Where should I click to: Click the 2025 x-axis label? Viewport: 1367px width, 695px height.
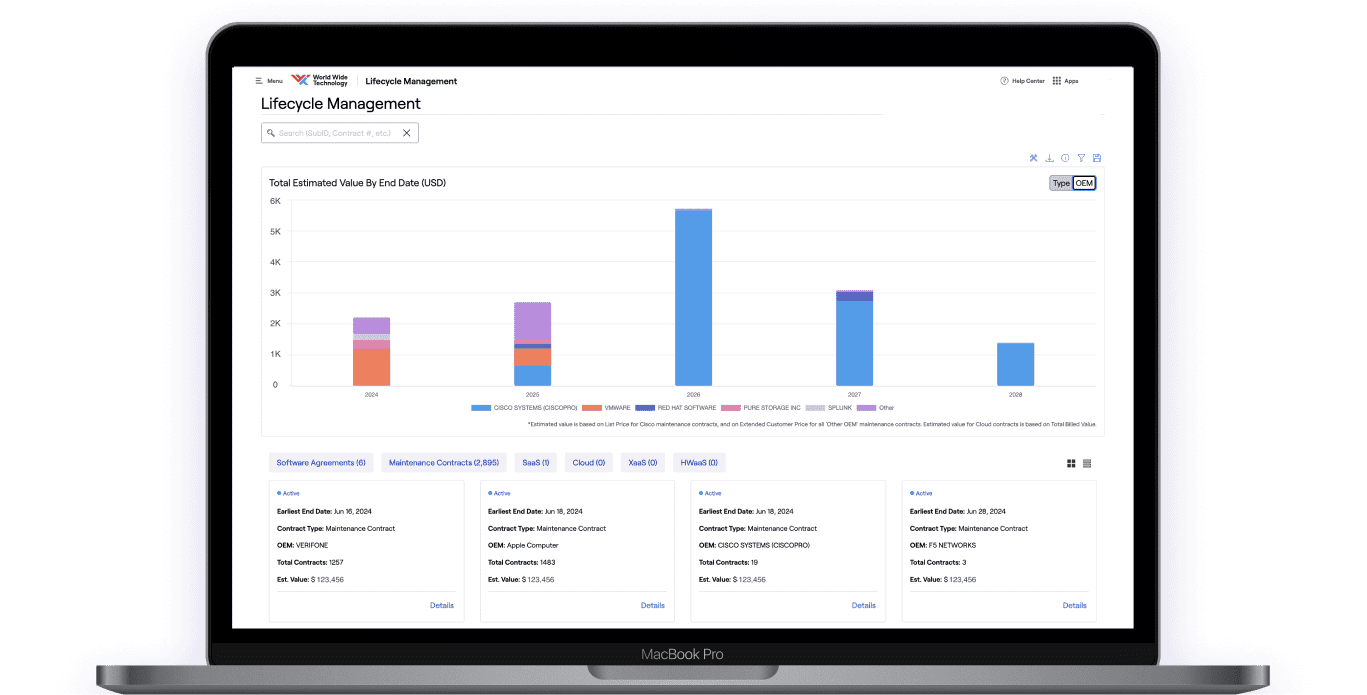[532, 395]
